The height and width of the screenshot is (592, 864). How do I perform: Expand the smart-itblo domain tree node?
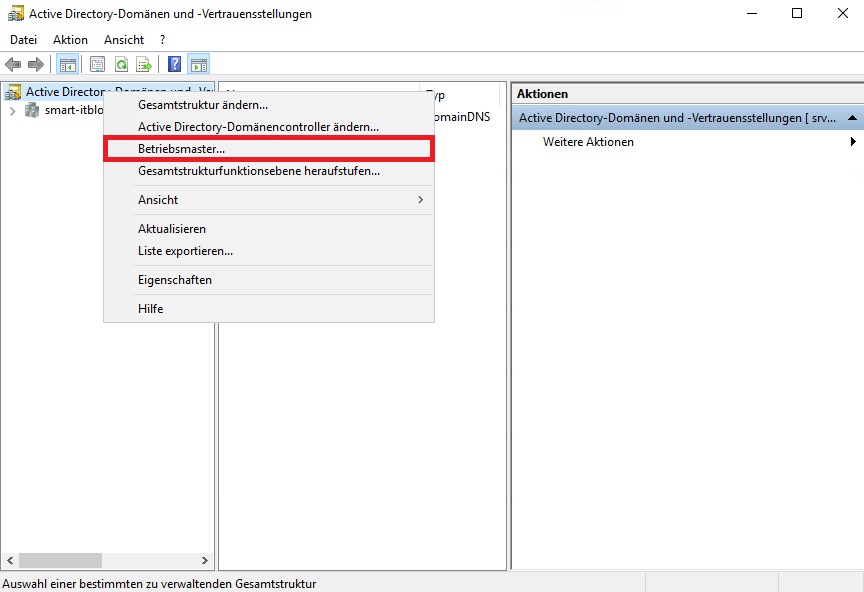(x=12, y=110)
